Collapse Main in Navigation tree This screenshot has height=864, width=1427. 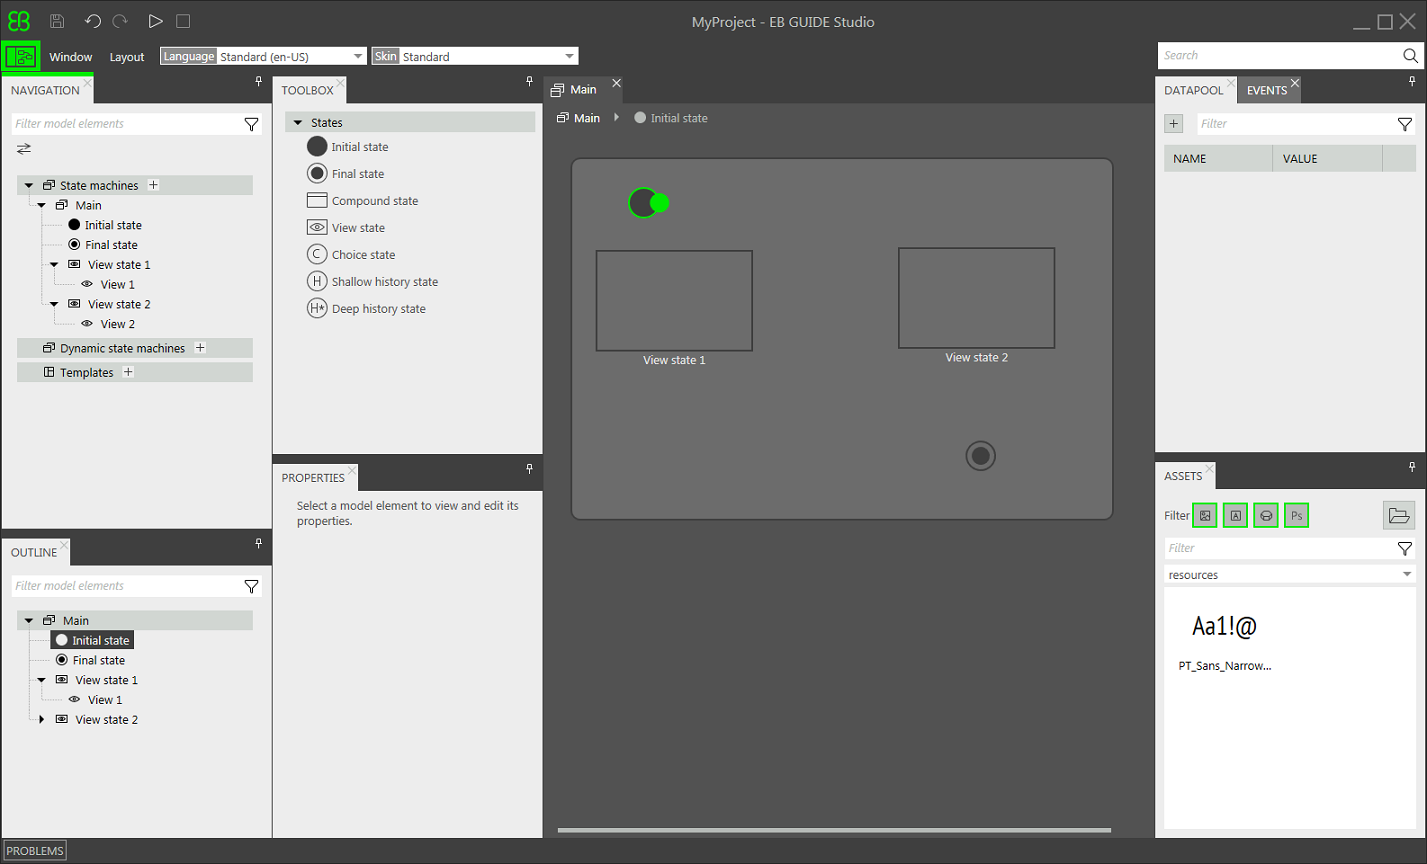42,205
